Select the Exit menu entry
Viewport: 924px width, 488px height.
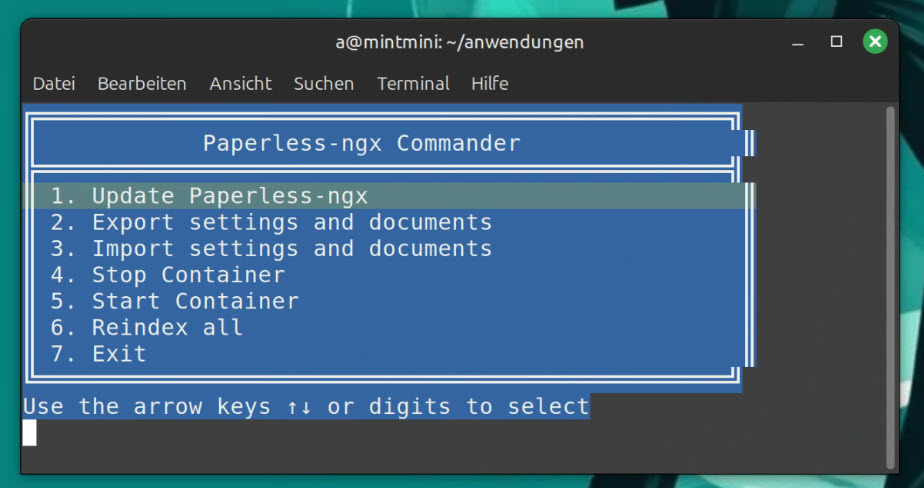click(99, 353)
